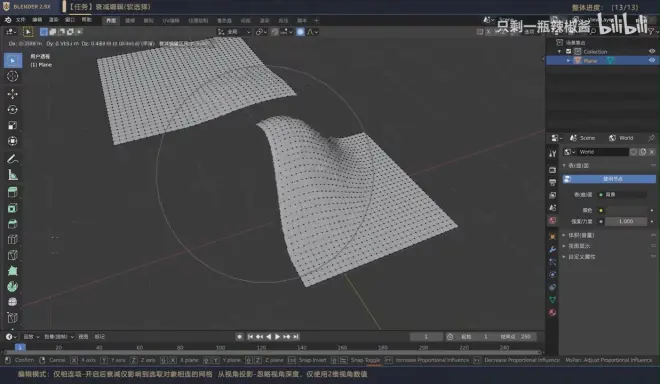
Task: Select the Knife tool
Action: [x=13, y=255]
